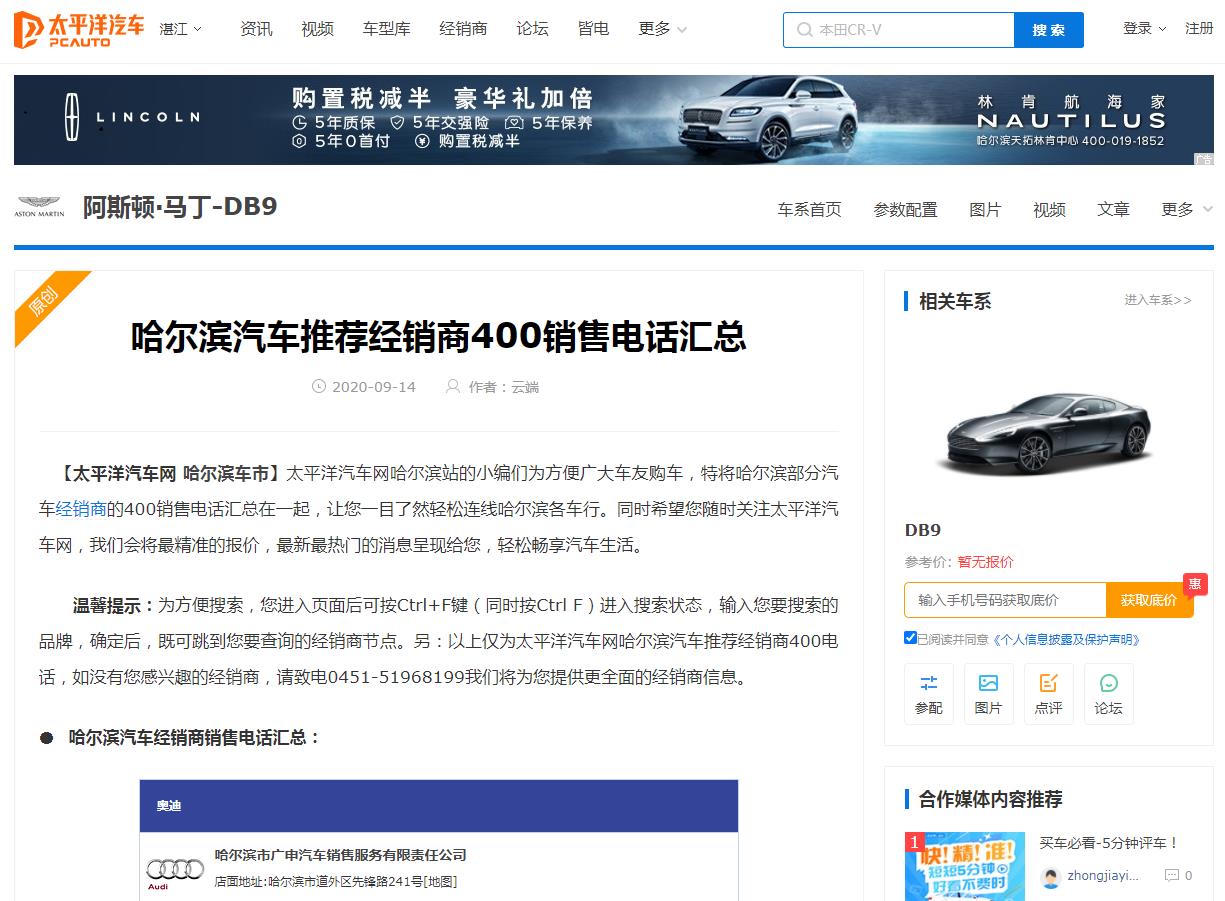
Task: Open 个人信息披露及保护声明 link
Action: pyautogui.click(x=1065, y=639)
